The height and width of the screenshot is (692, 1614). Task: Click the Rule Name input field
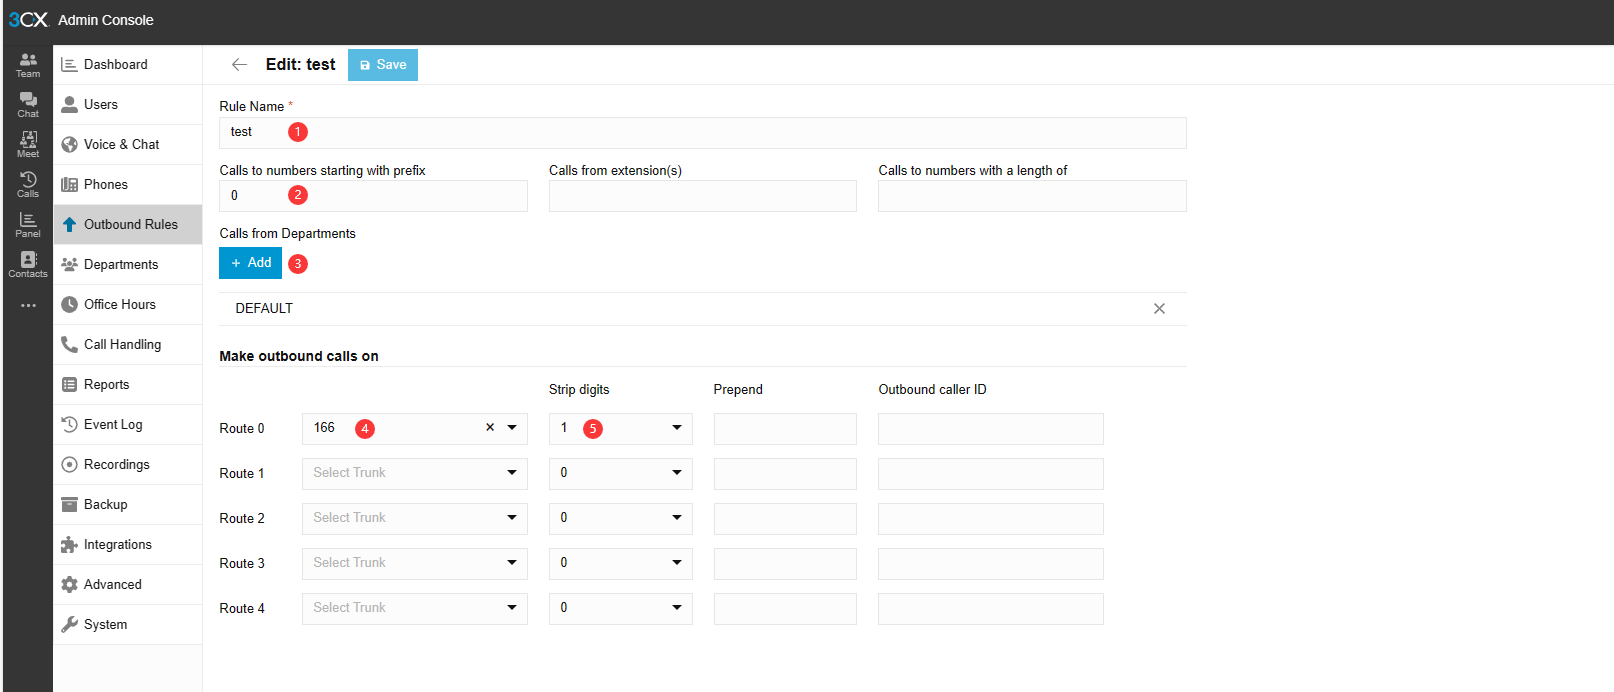pyautogui.click(x=703, y=133)
